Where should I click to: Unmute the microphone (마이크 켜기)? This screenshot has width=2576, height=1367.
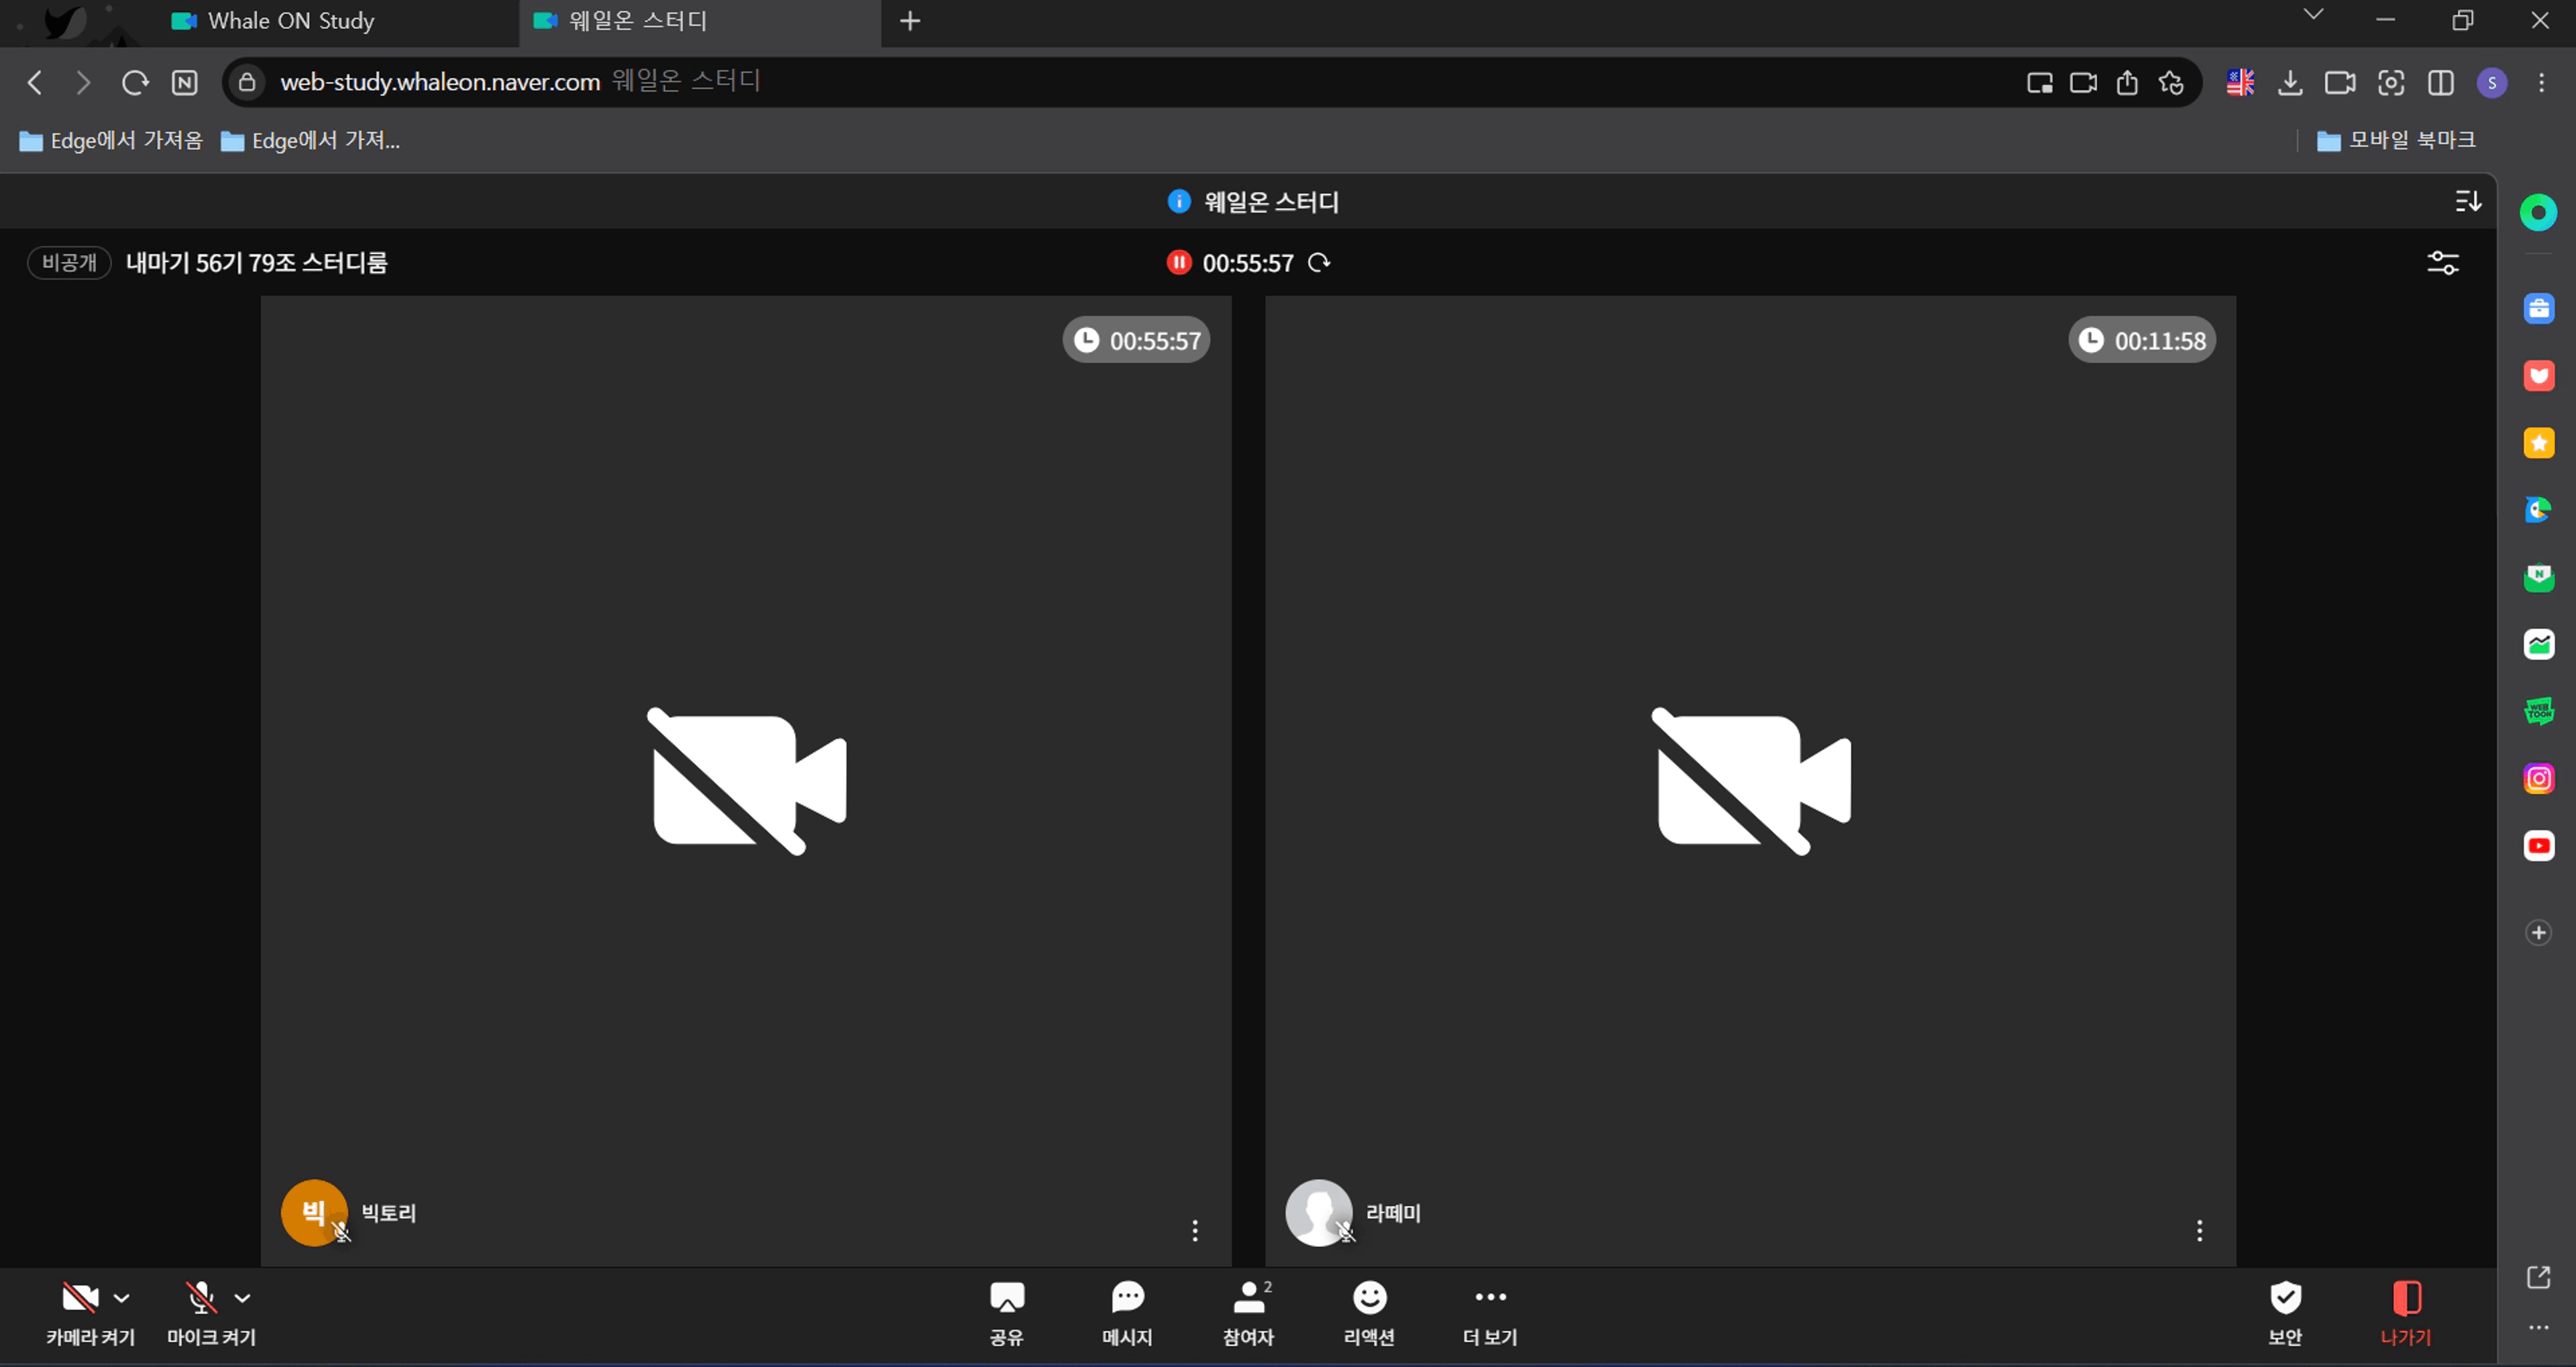201,1299
